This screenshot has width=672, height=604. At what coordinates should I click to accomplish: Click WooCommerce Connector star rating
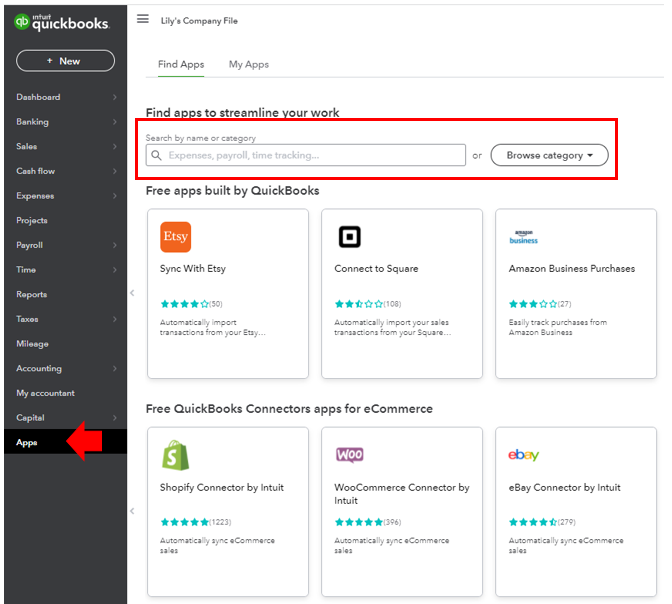point(359,522)
